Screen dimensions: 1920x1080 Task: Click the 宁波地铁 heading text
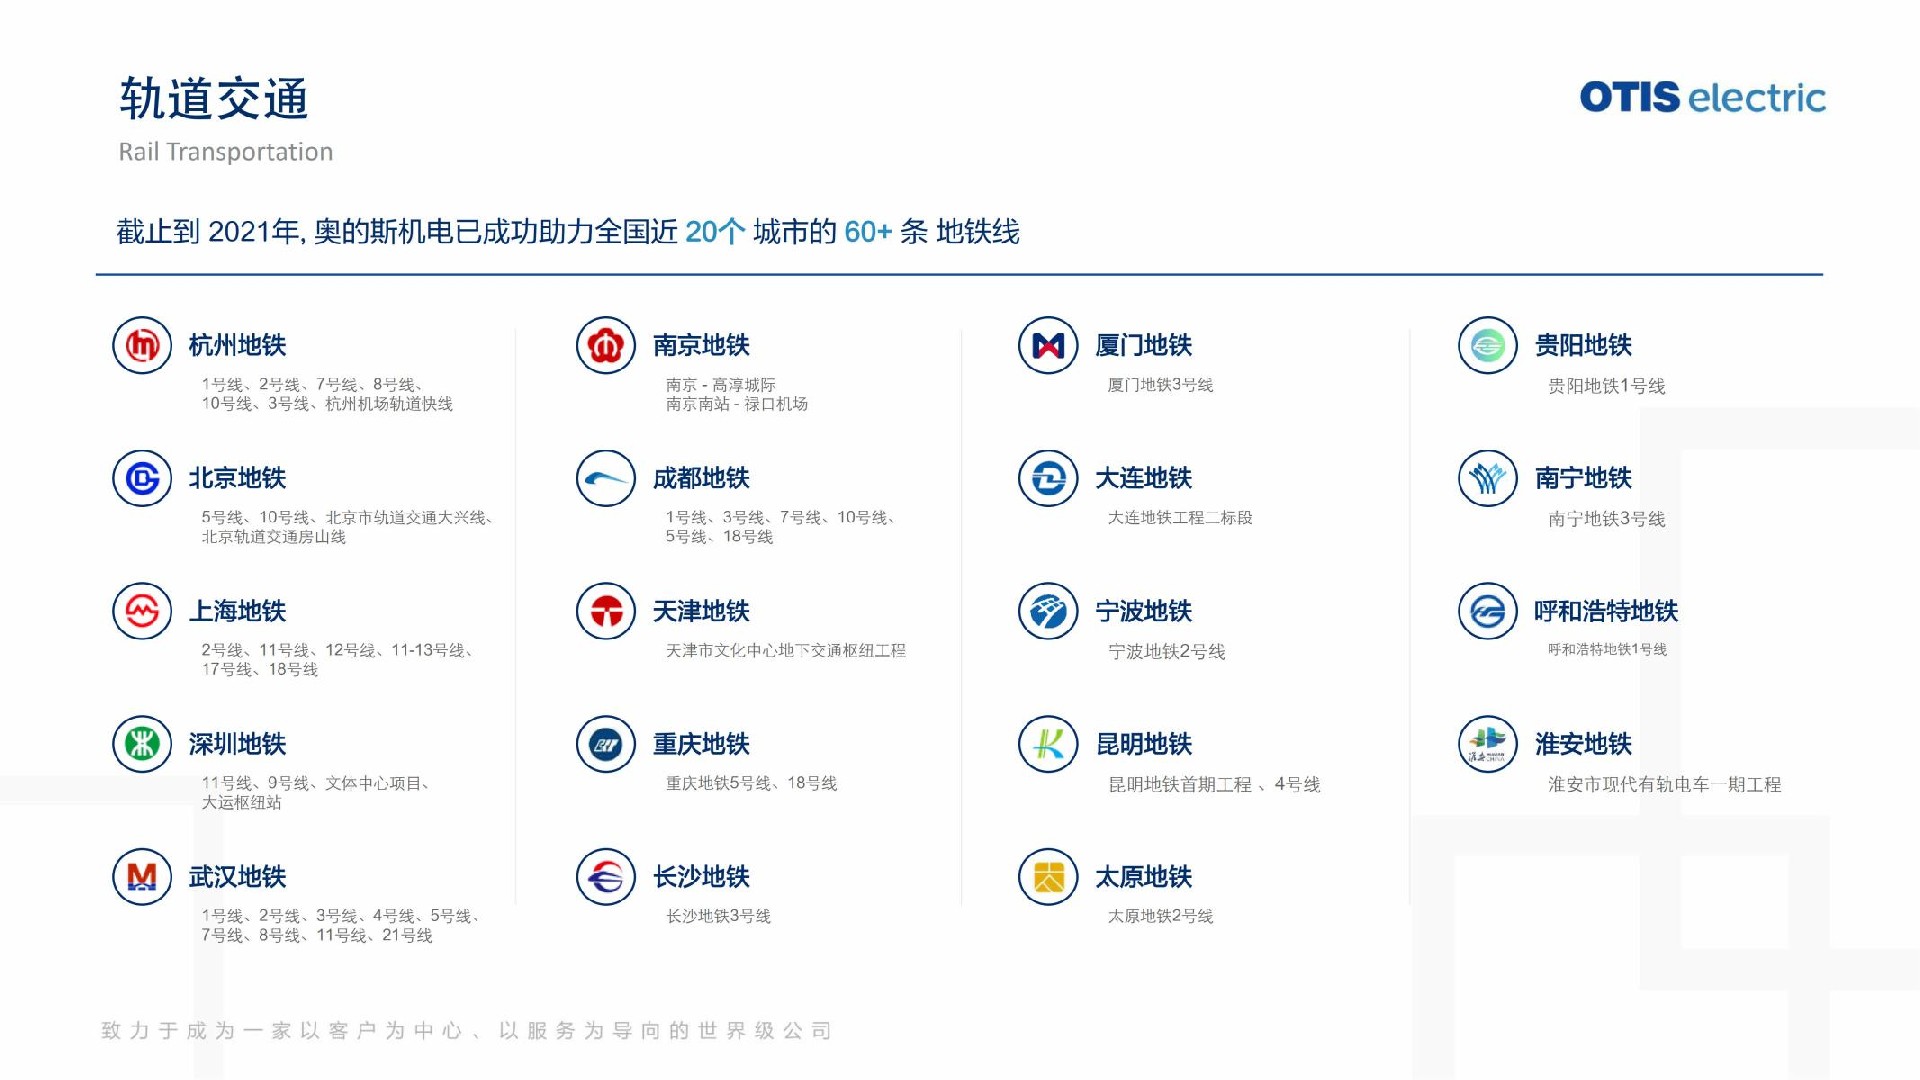[1144, 611]
